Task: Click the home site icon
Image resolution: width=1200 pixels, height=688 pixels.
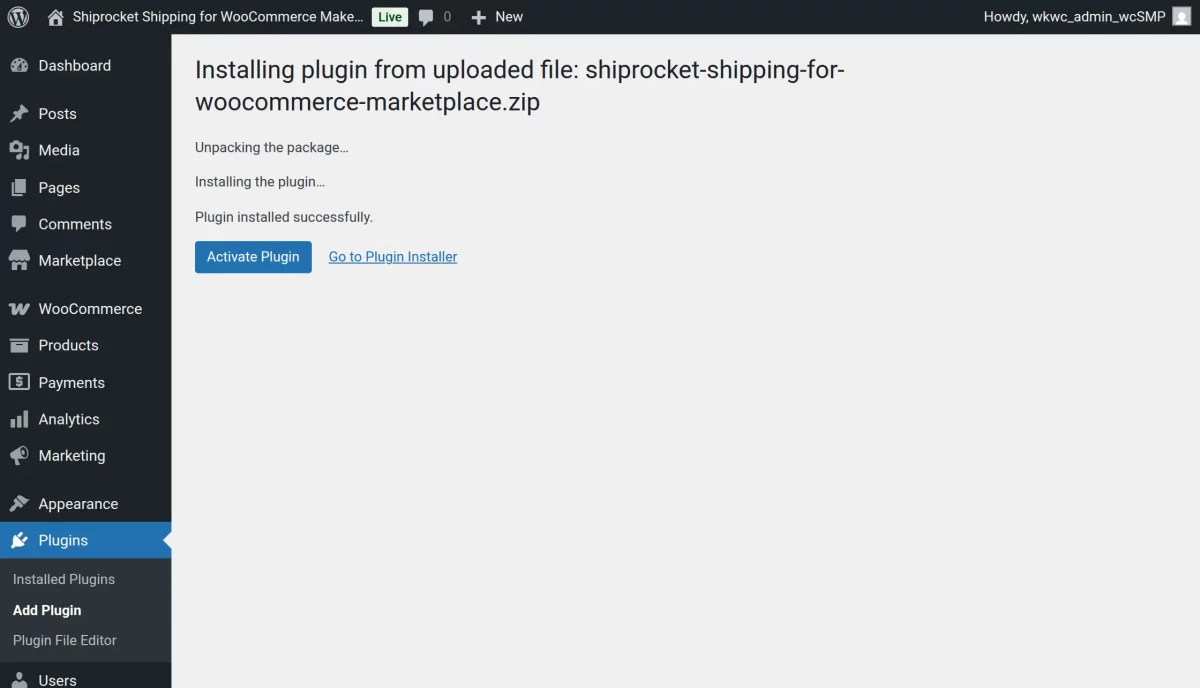Action: [56, 17]
